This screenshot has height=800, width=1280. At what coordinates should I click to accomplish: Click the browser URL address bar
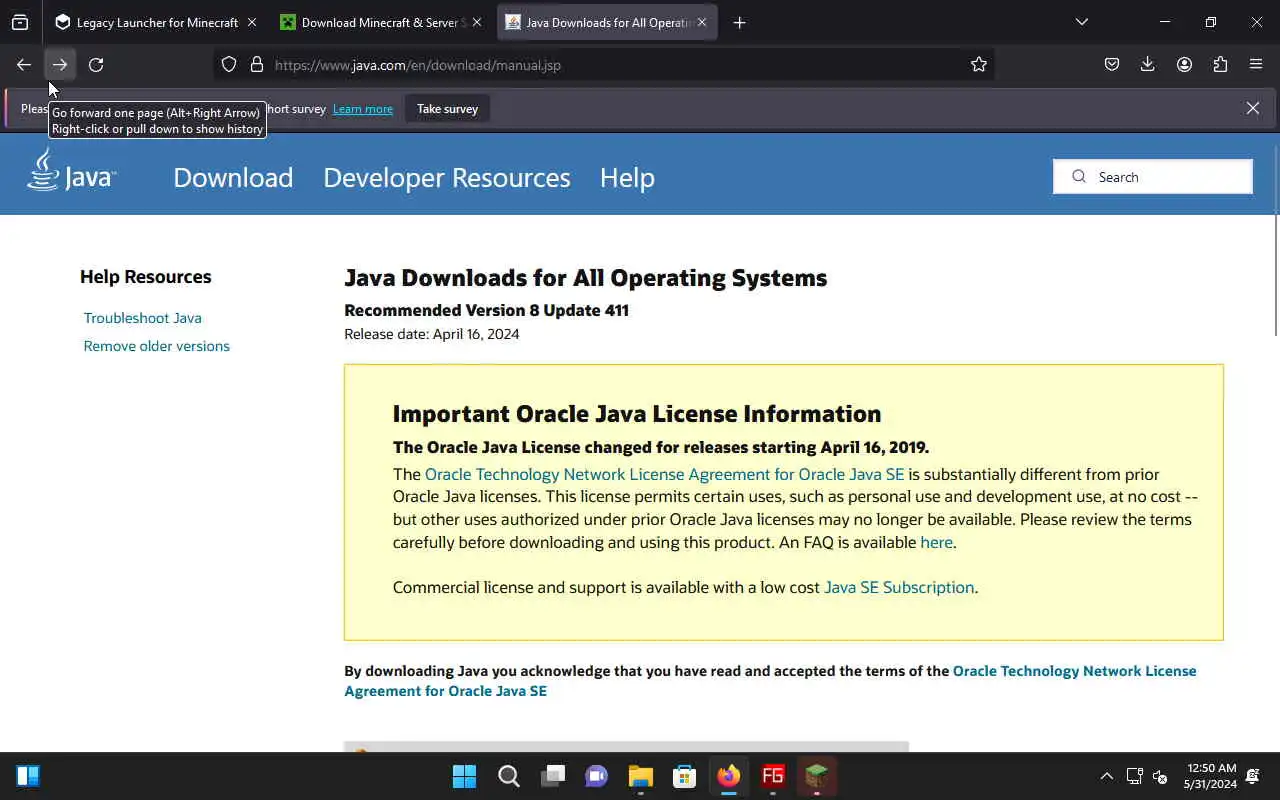click(606, 65)
